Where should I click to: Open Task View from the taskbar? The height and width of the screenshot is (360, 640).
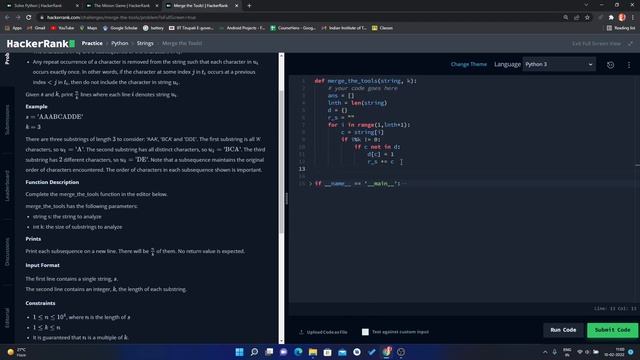(x=269, y=352)
